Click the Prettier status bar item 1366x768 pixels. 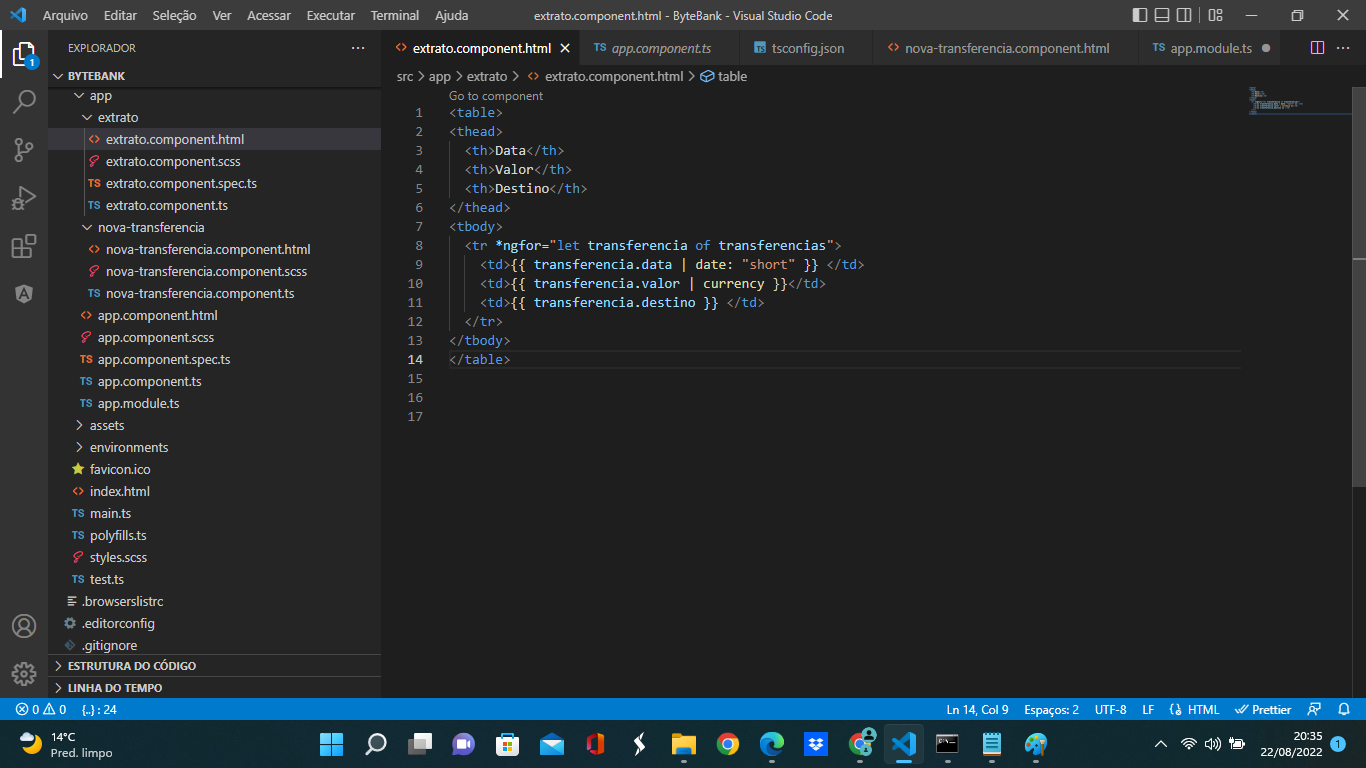click(x=1264, y=710)
